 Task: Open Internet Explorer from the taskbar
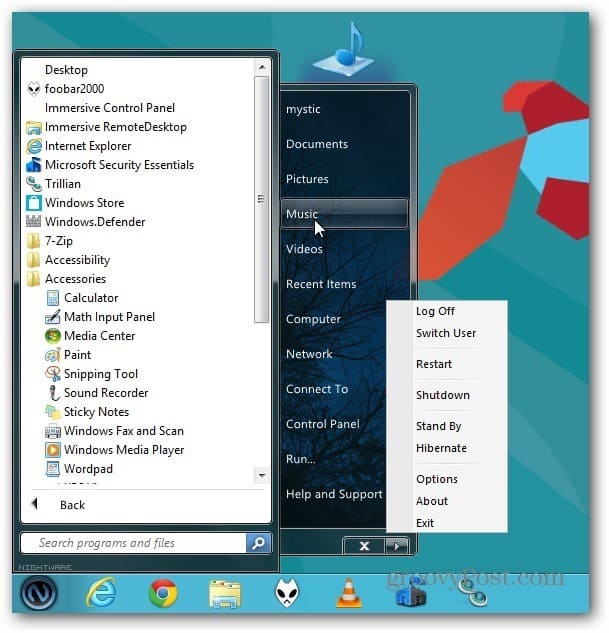click(x=101, y=593)
